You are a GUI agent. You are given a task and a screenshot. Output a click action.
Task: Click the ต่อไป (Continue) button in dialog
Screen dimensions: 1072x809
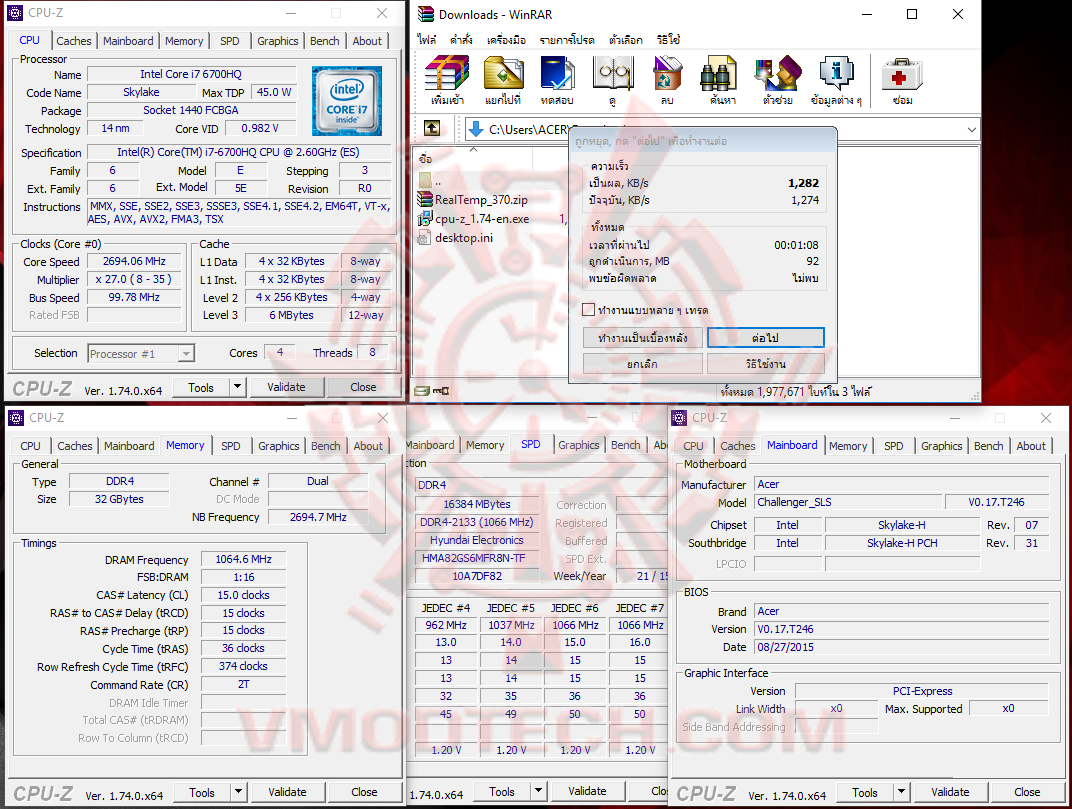click(x=765, y=338)
